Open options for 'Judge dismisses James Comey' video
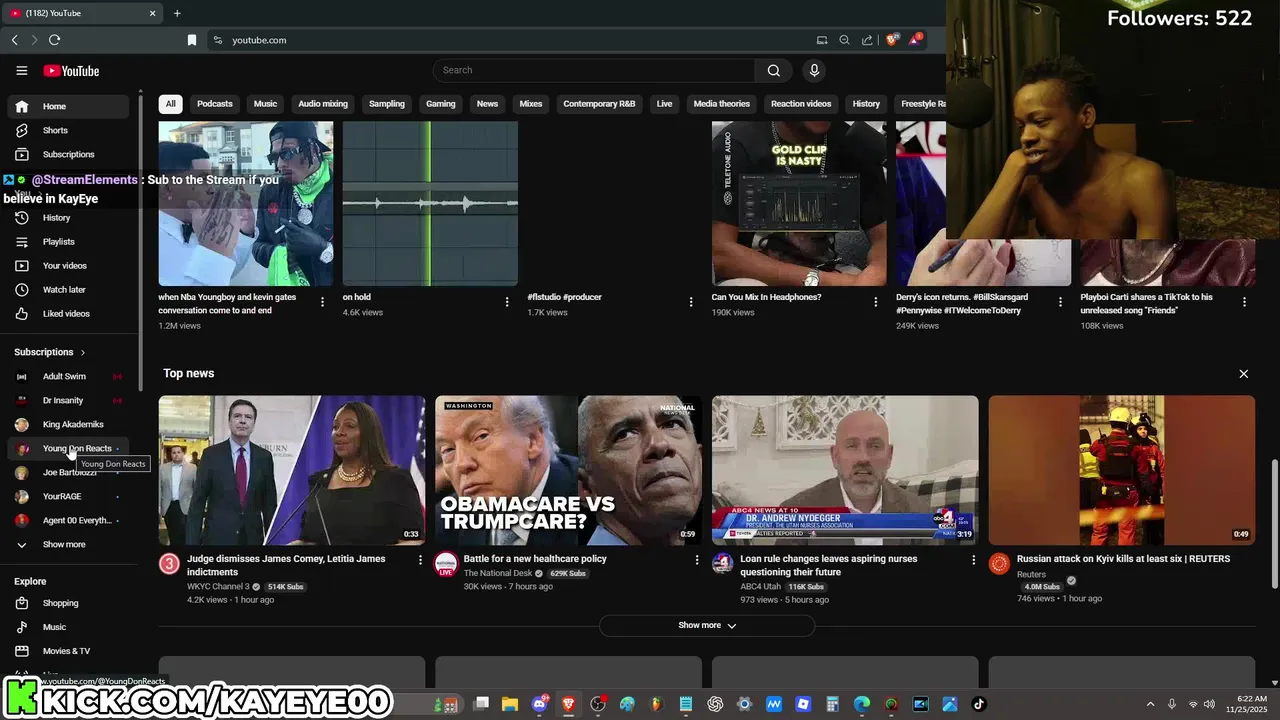 point(420,560)
